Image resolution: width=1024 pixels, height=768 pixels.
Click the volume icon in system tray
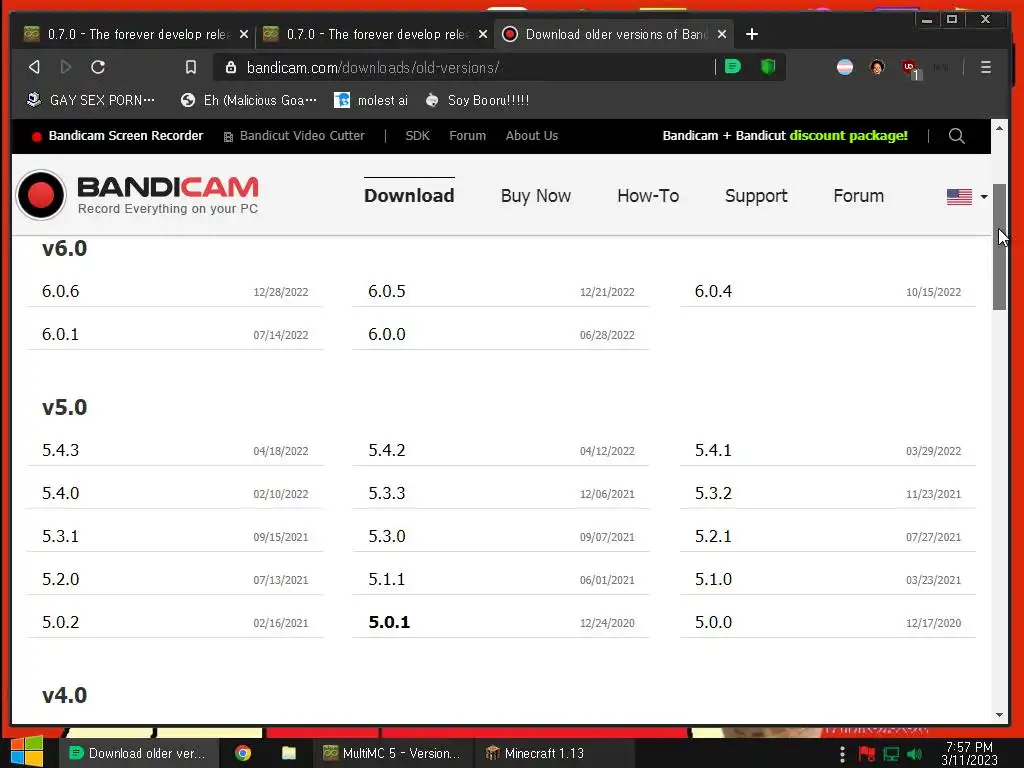point(915,754)
